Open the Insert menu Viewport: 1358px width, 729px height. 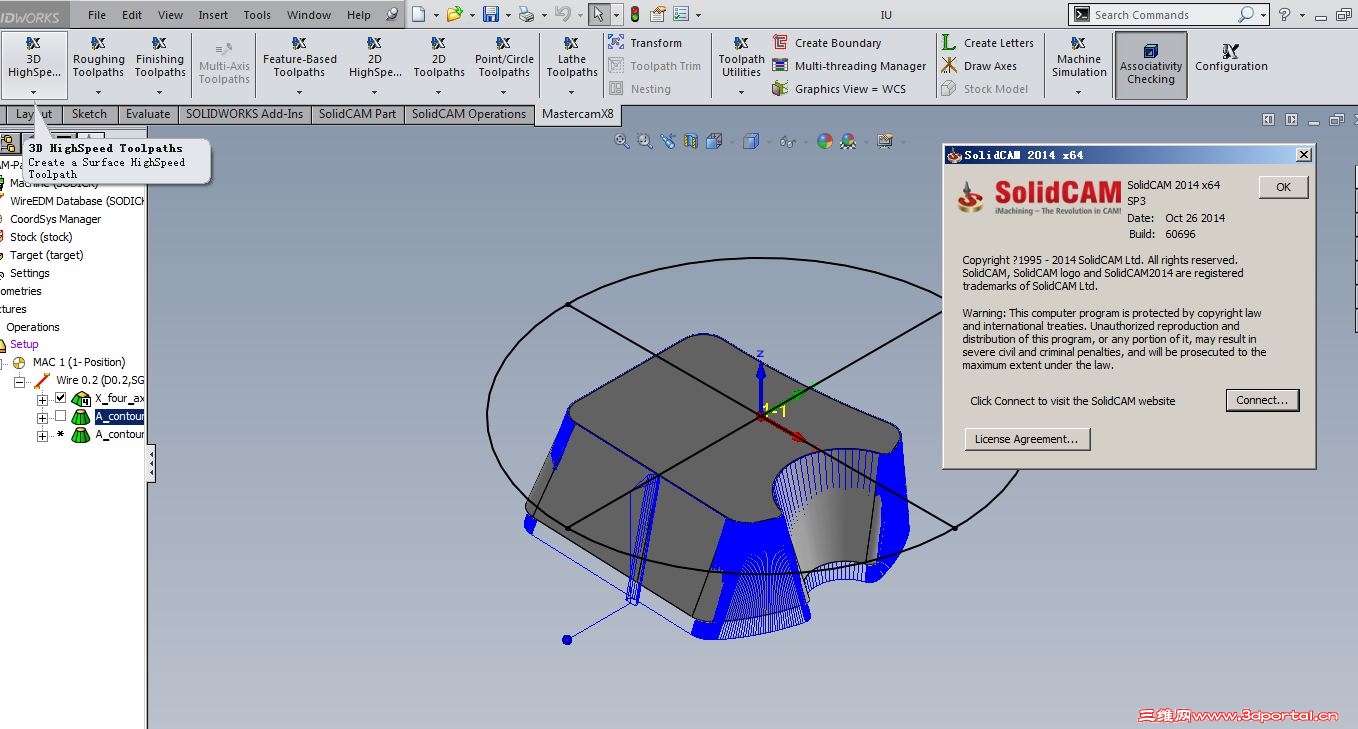point(213,15)
